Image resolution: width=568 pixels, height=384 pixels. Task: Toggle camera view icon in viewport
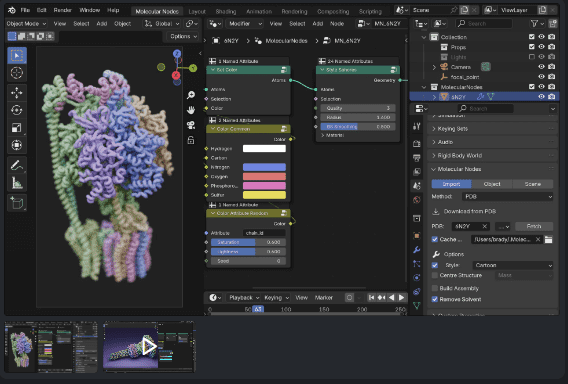tap(191, 125)
